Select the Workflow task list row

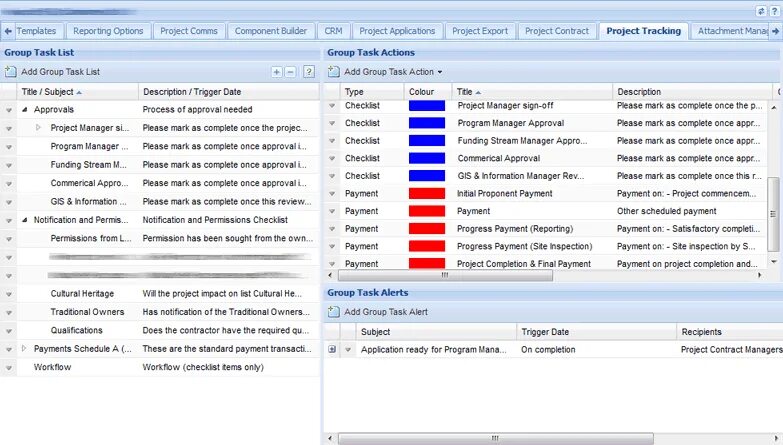tap(160, 368)
